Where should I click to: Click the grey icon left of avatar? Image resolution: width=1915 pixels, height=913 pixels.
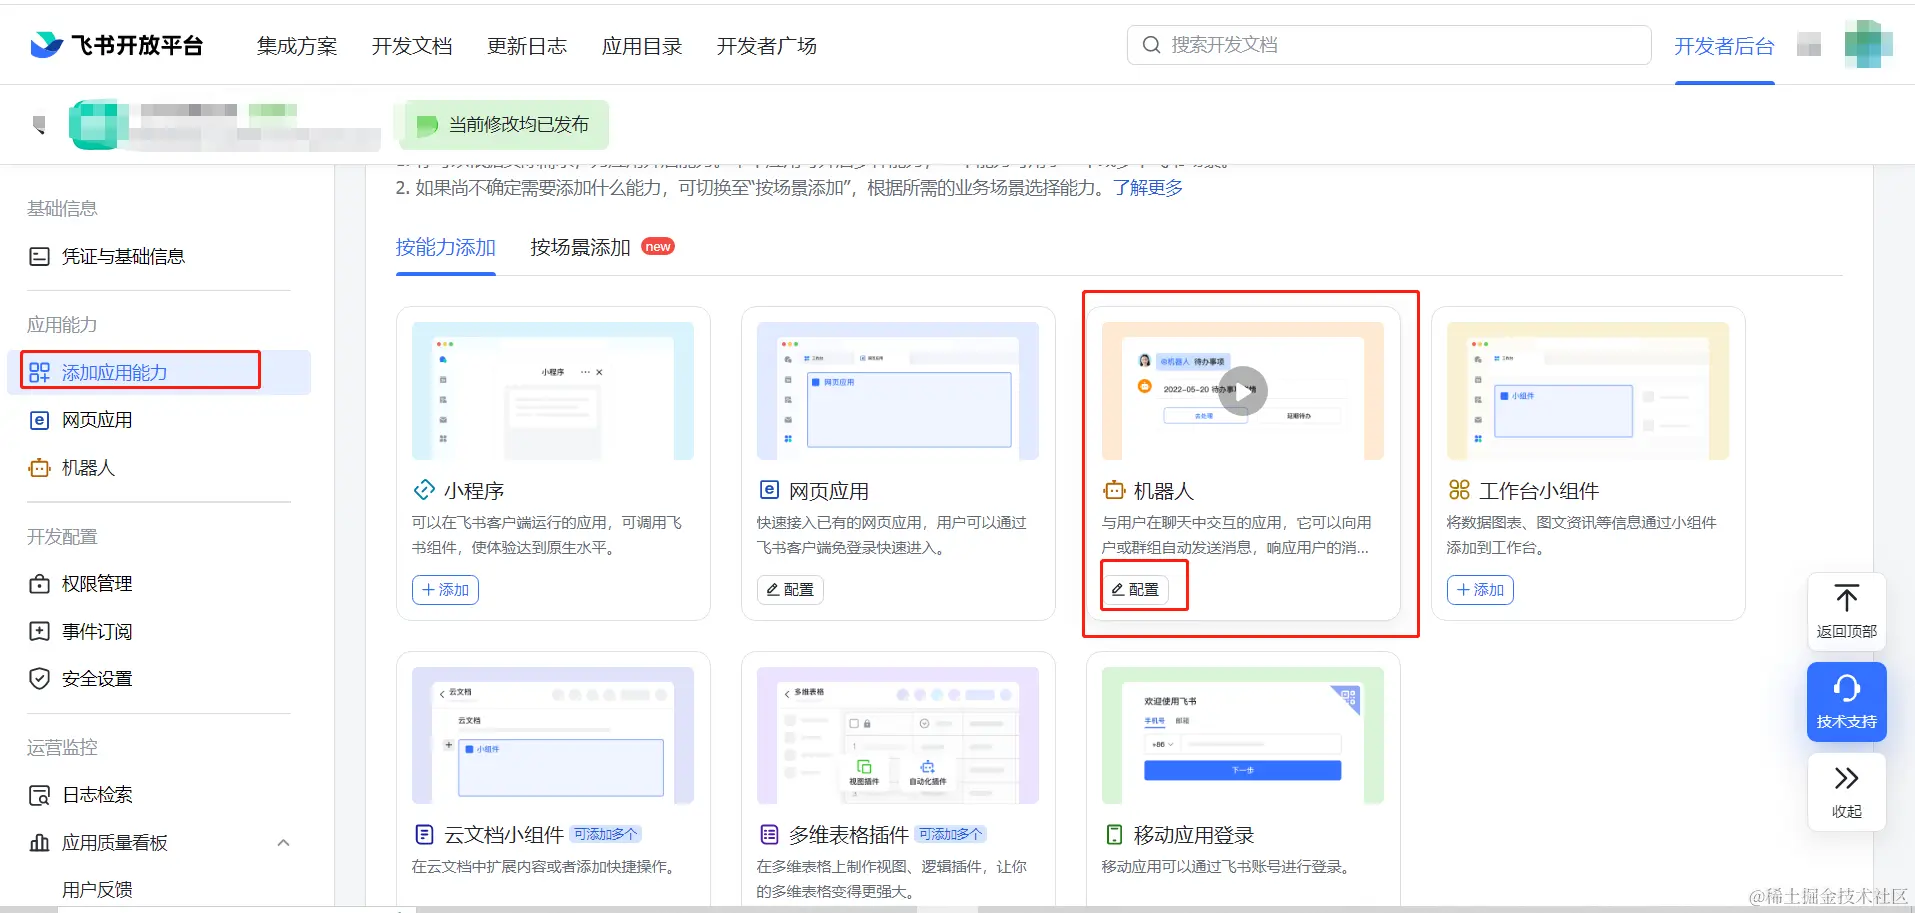point(1809,45)
